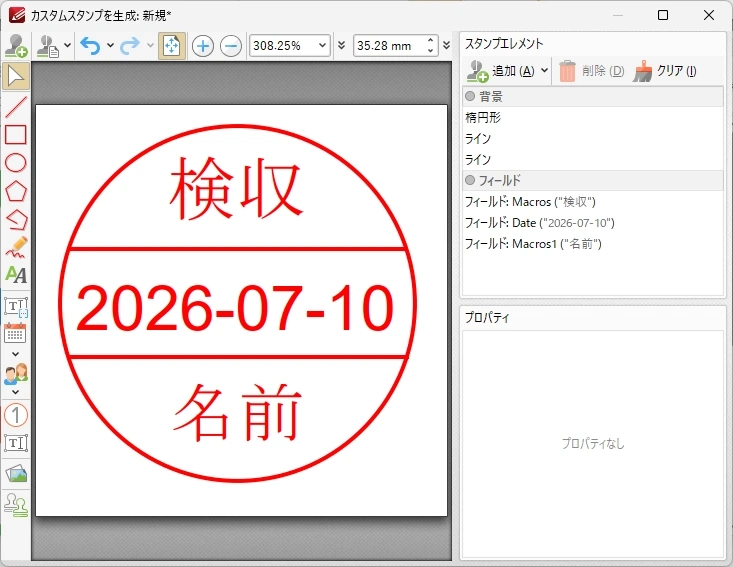Viewport: 733px width, 567px height.
Task: Open the 308.25% zoom level dropdown
Action: (322, 45)
